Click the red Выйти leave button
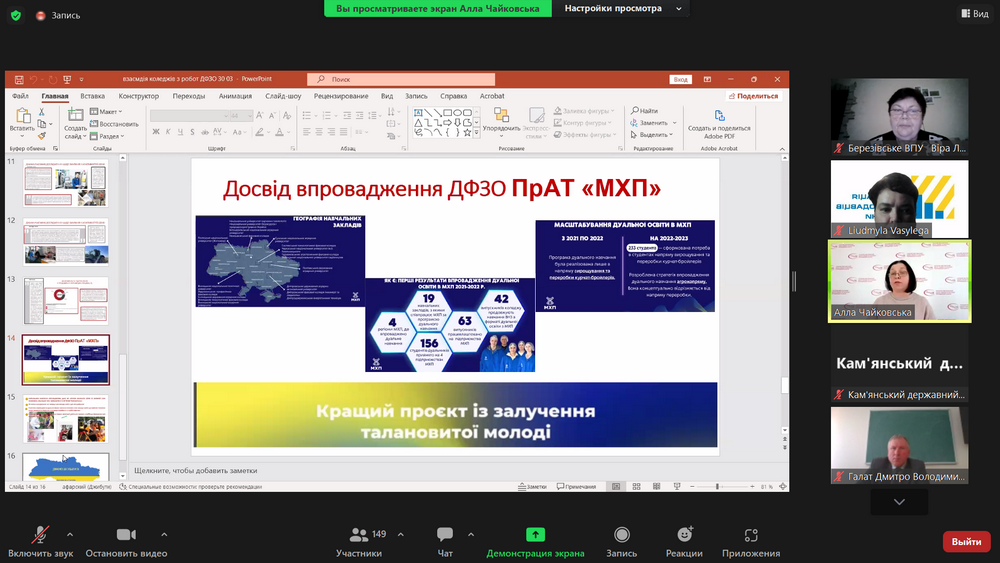The width and height of the screenshot is (1000, 563). 966,541
